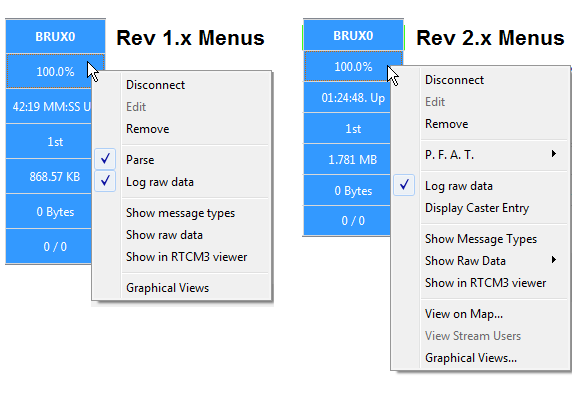The image size is (580, 400).
Task: Select the 1.781 MB stream cell
Action: click(347, 159)
